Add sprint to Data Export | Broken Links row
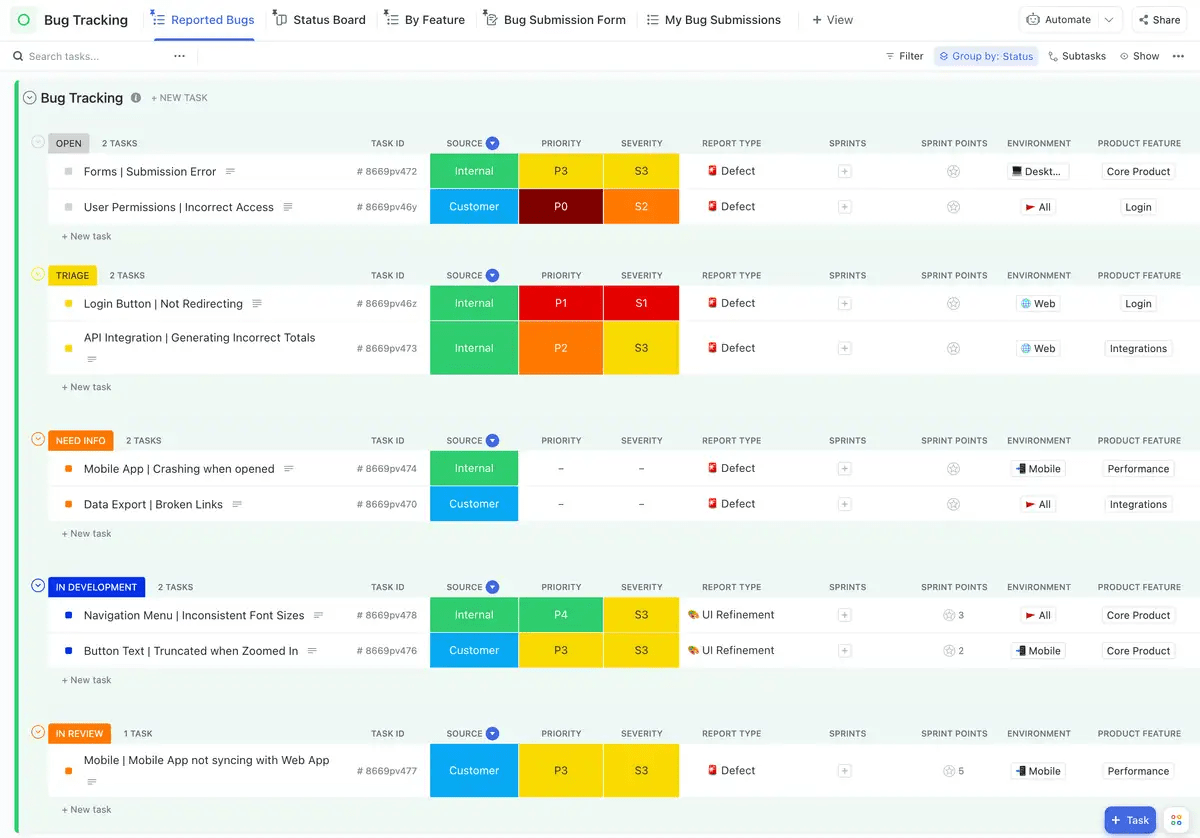The image size is (1200, 838). [x=845, y=505]
